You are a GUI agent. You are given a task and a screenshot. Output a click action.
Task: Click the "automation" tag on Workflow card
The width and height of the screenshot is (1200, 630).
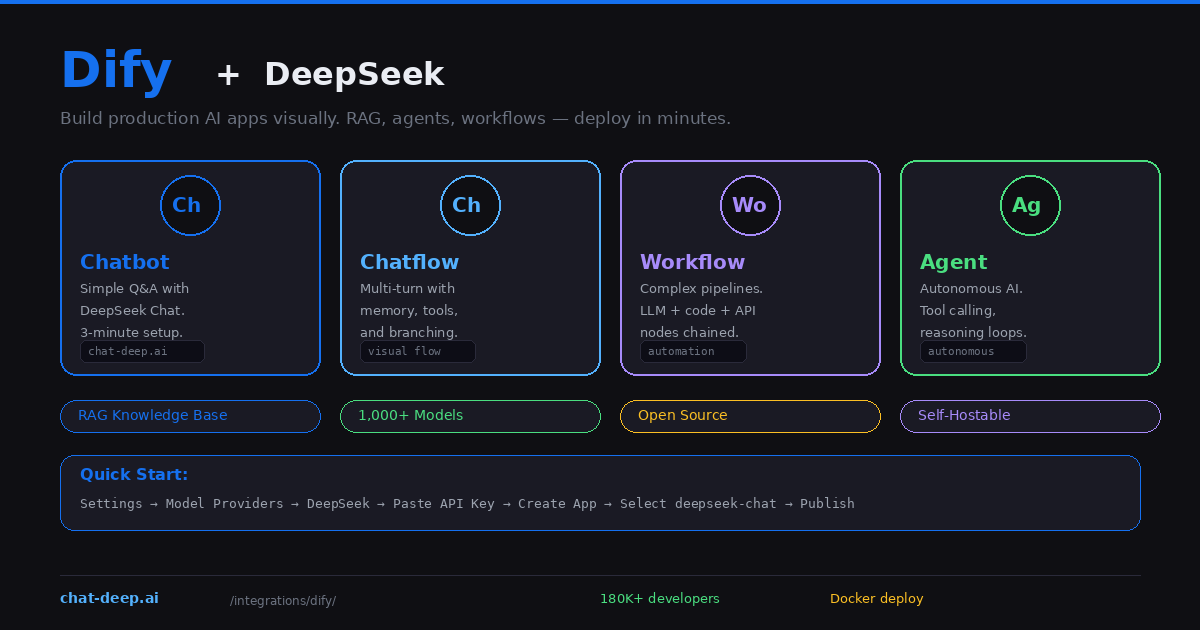point(693,351)
